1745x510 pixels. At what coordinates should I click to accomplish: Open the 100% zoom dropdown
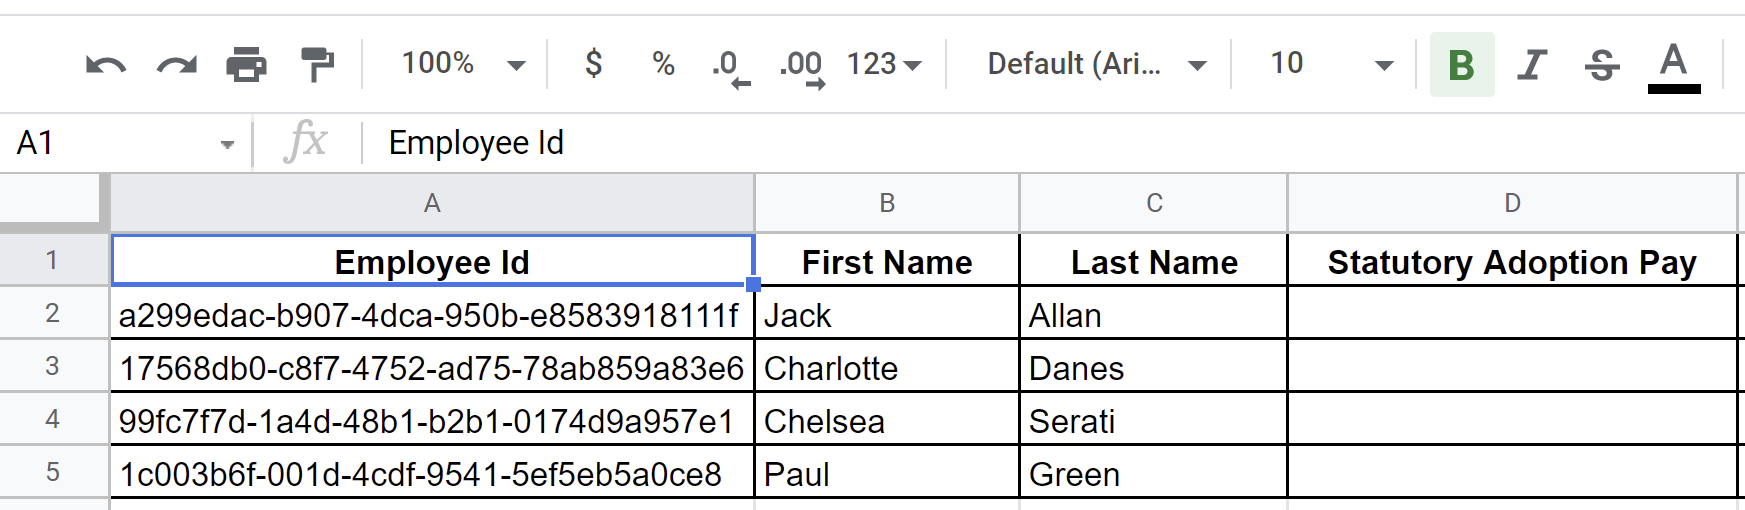click(x=463, y=64)
